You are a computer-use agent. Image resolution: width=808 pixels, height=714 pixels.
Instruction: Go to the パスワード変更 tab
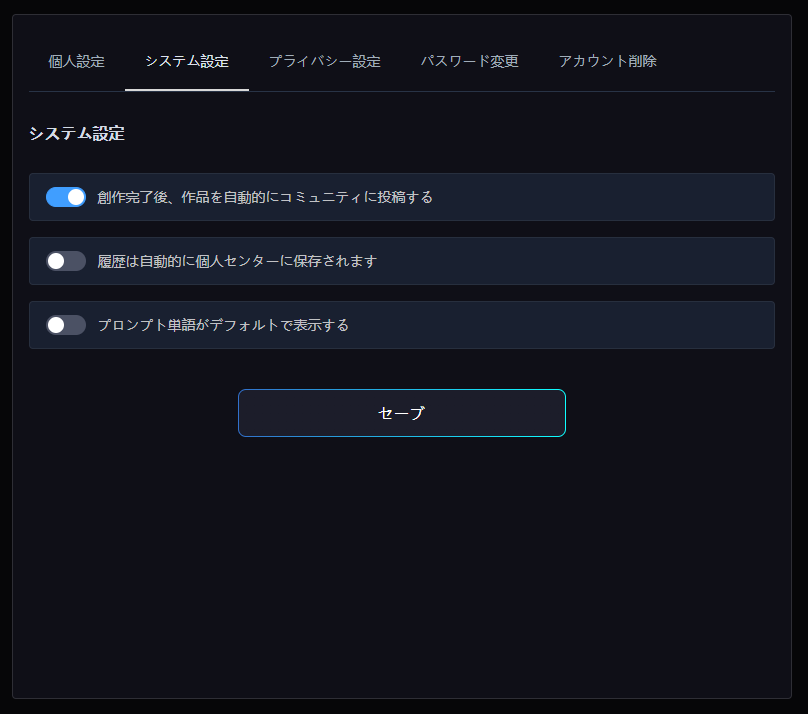[x=469, y=61]
